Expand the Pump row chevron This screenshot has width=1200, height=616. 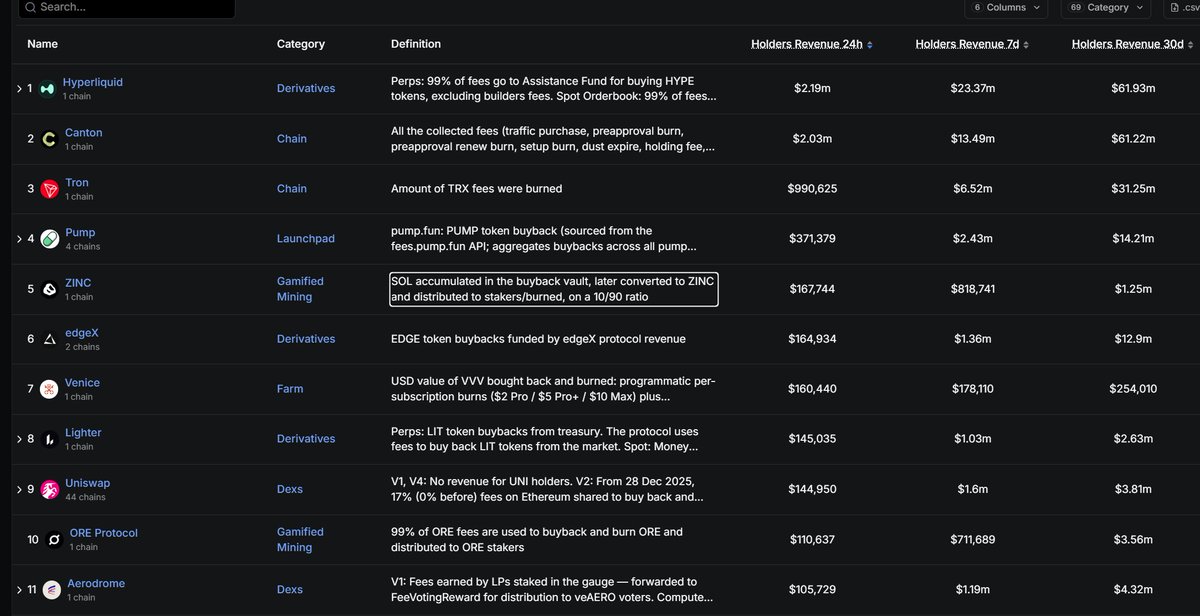click(x=19, y=239)
